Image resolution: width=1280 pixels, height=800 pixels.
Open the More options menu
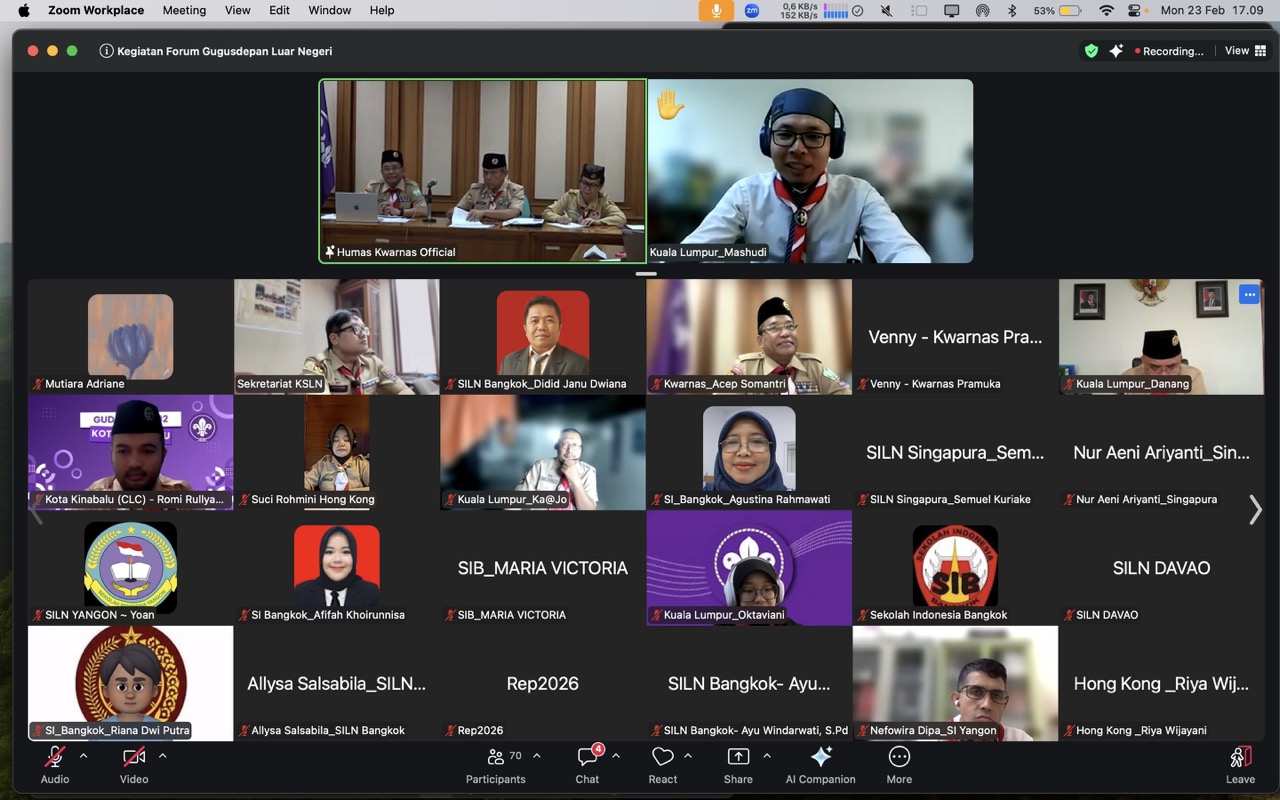click(899, 765)
